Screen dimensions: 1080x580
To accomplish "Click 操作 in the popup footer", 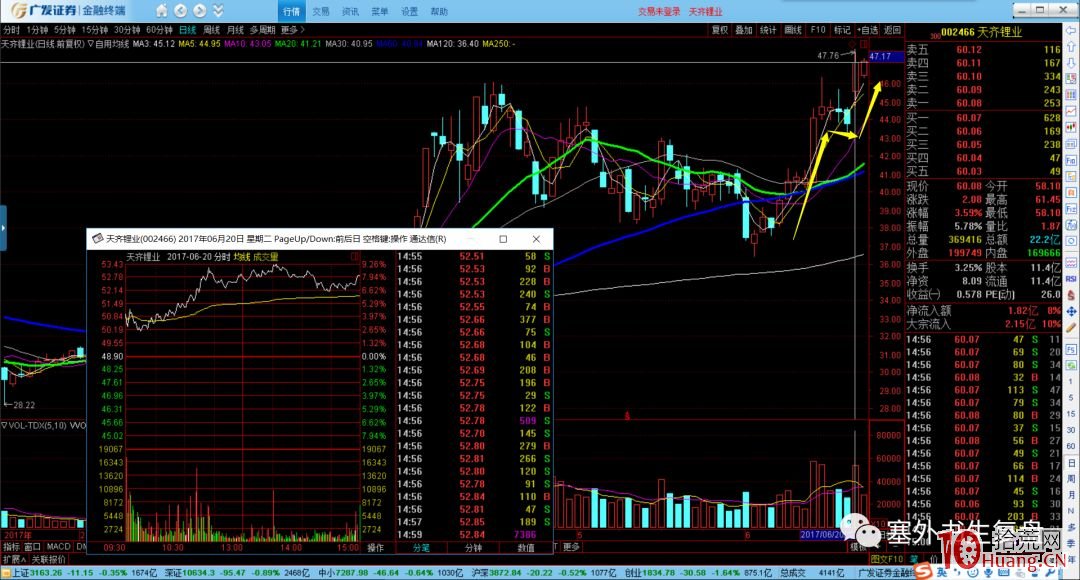I will 375,548.
